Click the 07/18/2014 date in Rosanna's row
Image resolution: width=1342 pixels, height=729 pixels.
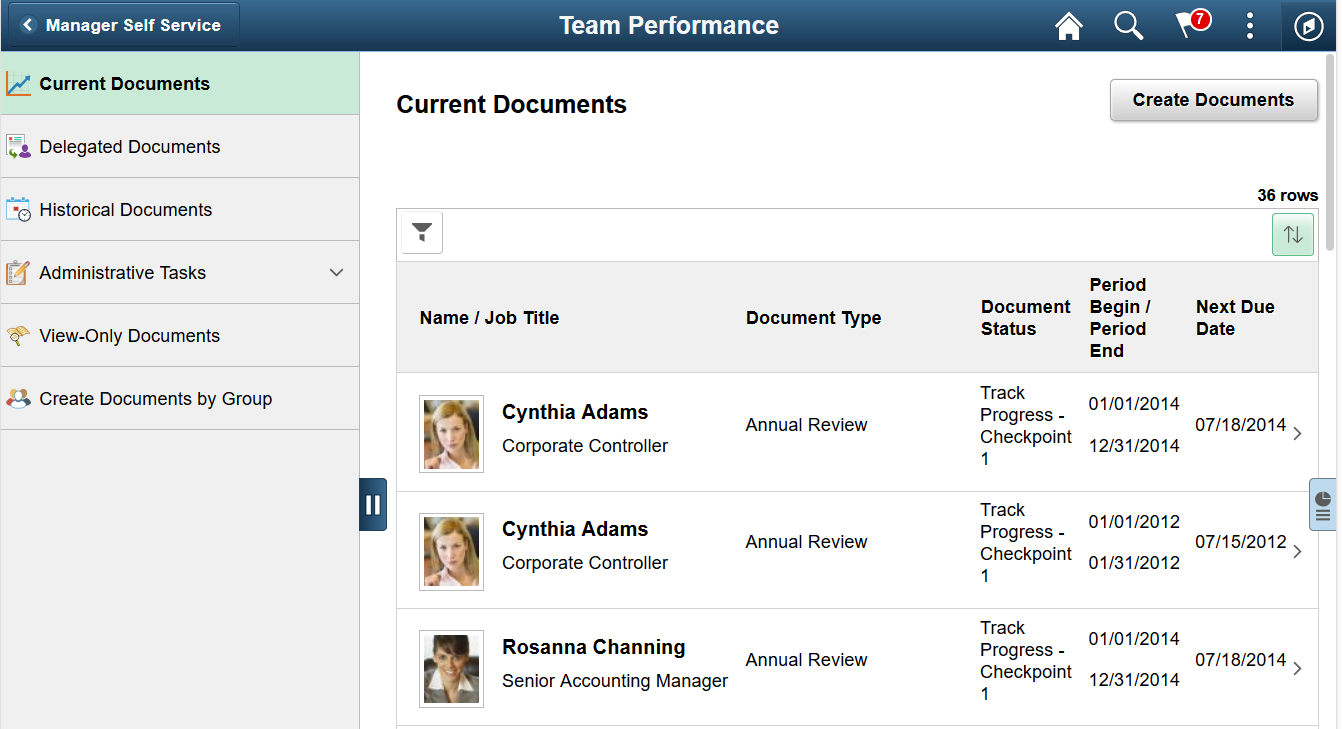coord(1240,660)
